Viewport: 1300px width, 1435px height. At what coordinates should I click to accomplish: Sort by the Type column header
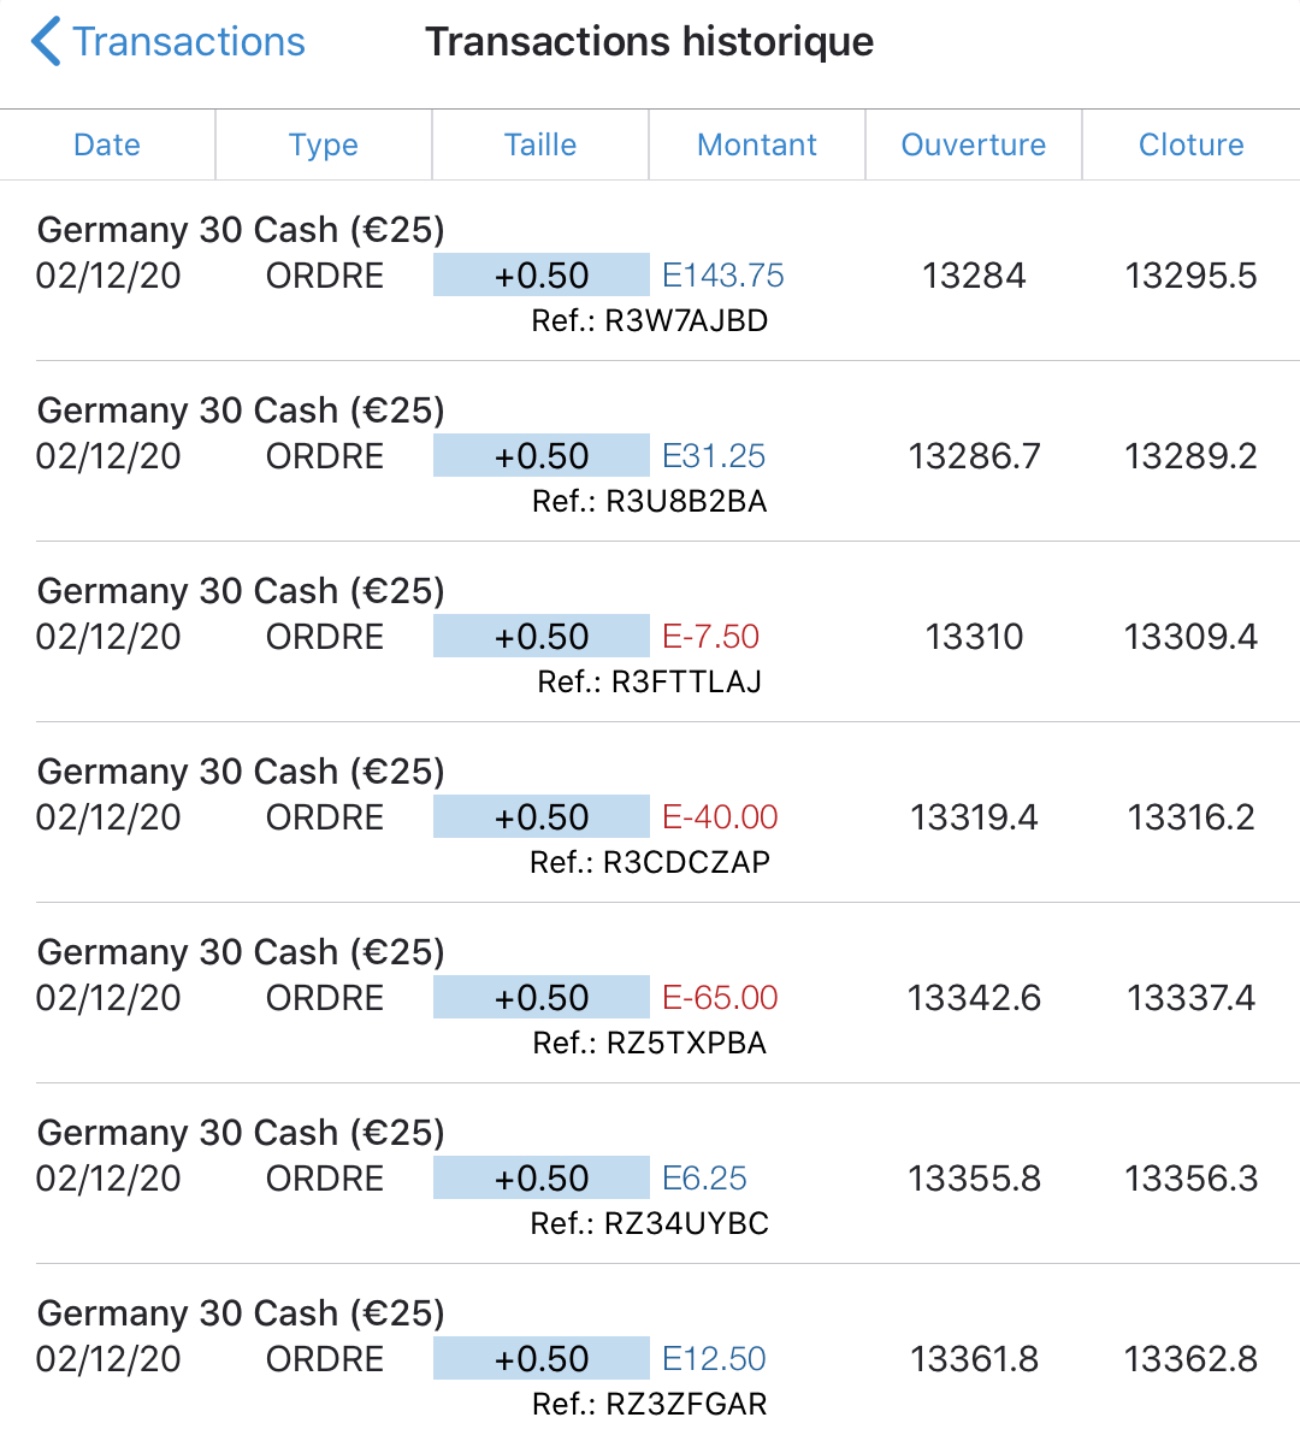(323, 145)
